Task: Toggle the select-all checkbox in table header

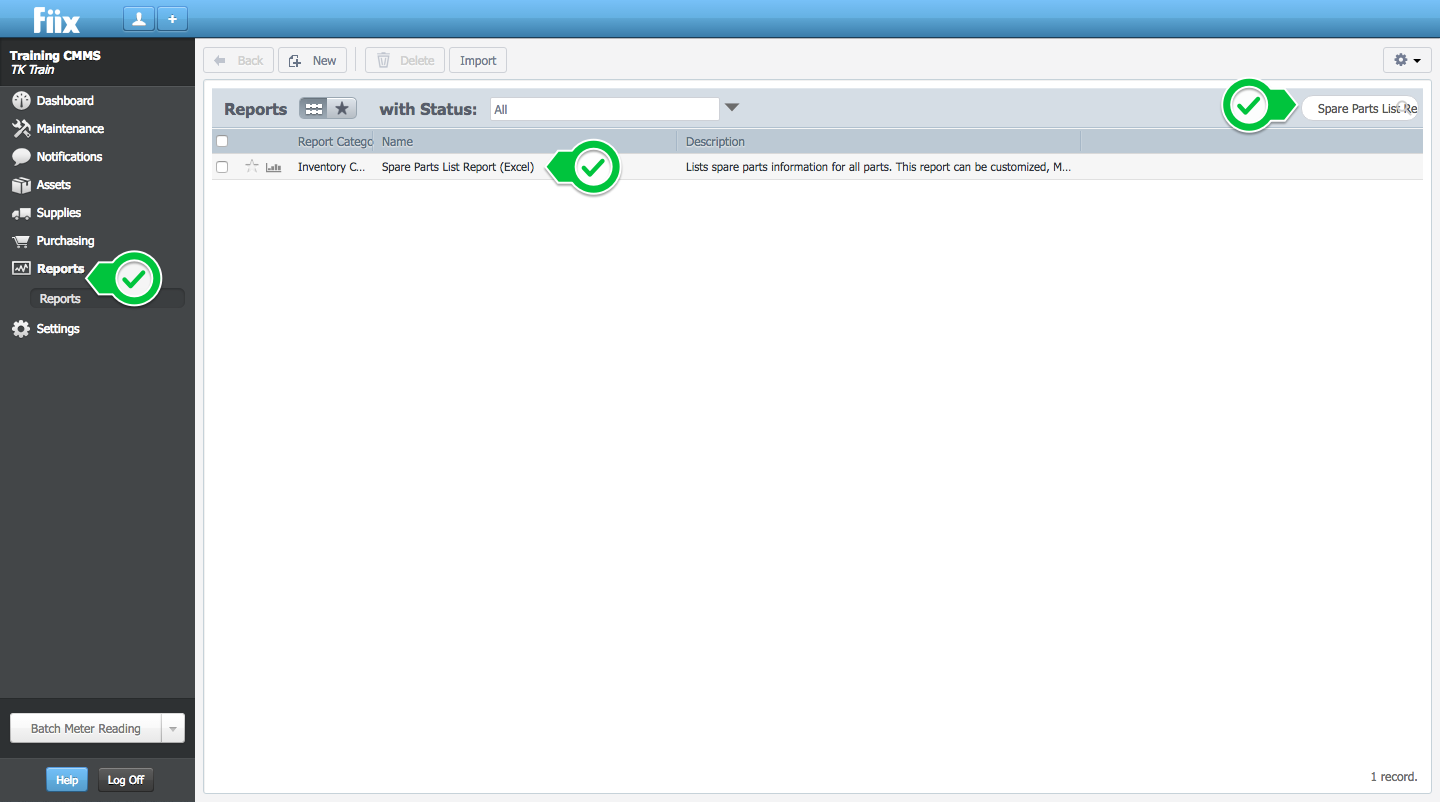Action: pos(222,141)
